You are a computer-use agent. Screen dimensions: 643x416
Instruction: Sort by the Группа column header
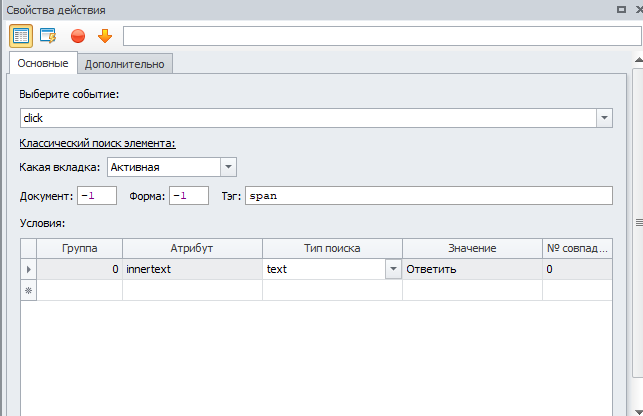point(79,248)
